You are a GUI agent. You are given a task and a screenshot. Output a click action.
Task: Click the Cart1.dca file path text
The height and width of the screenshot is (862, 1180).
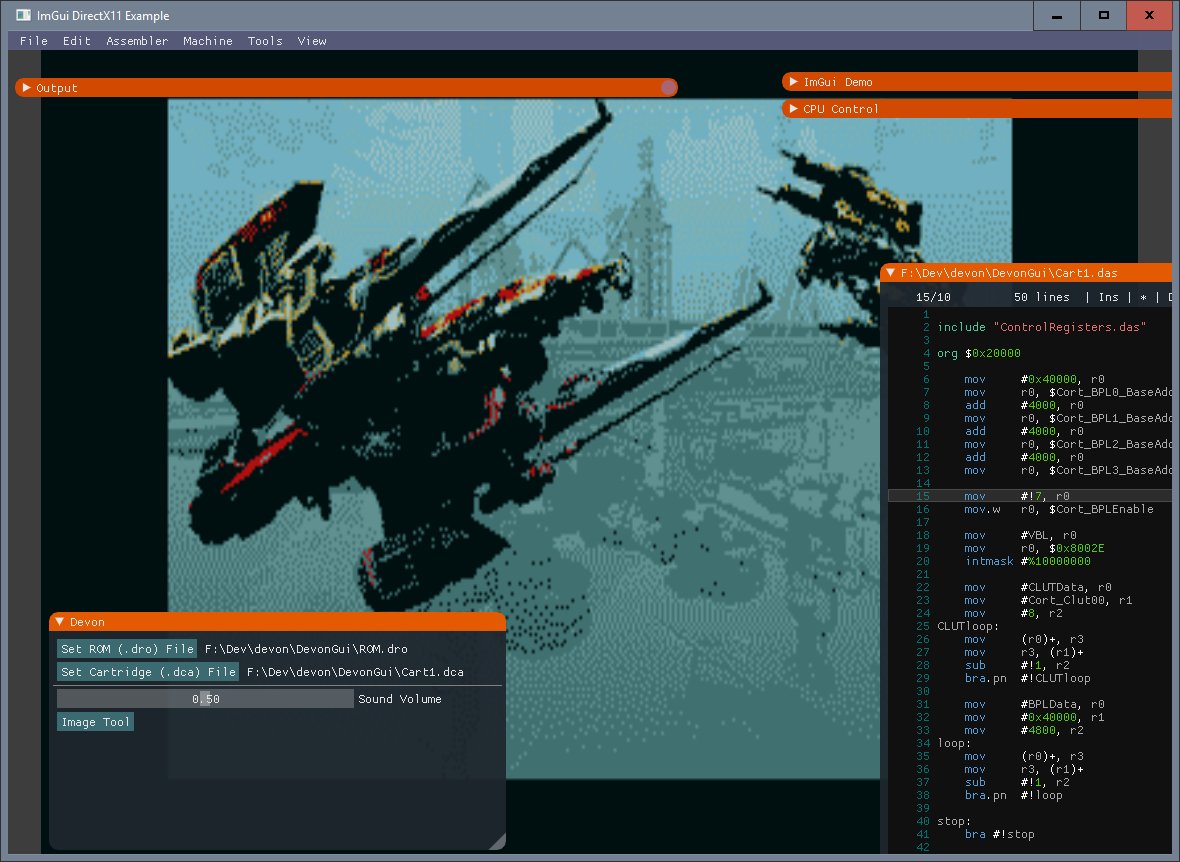tap(355, 672)
